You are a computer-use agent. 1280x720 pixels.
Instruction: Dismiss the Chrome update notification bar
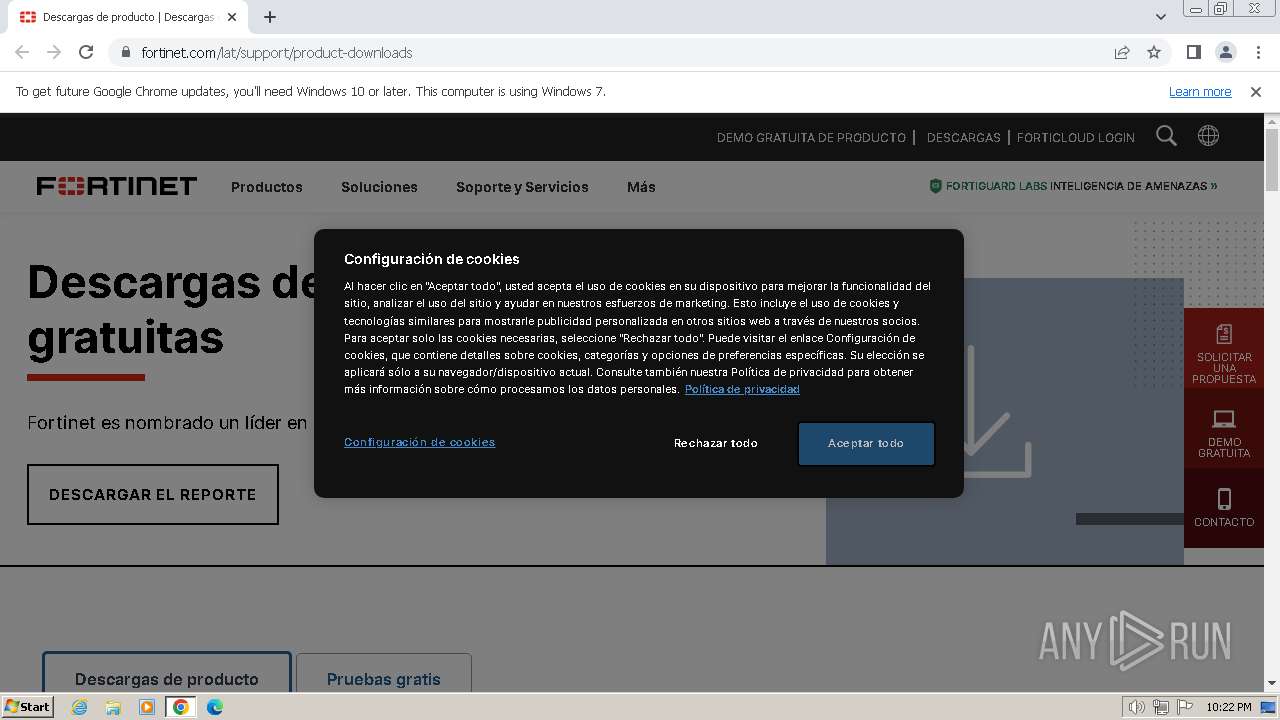1256,91
